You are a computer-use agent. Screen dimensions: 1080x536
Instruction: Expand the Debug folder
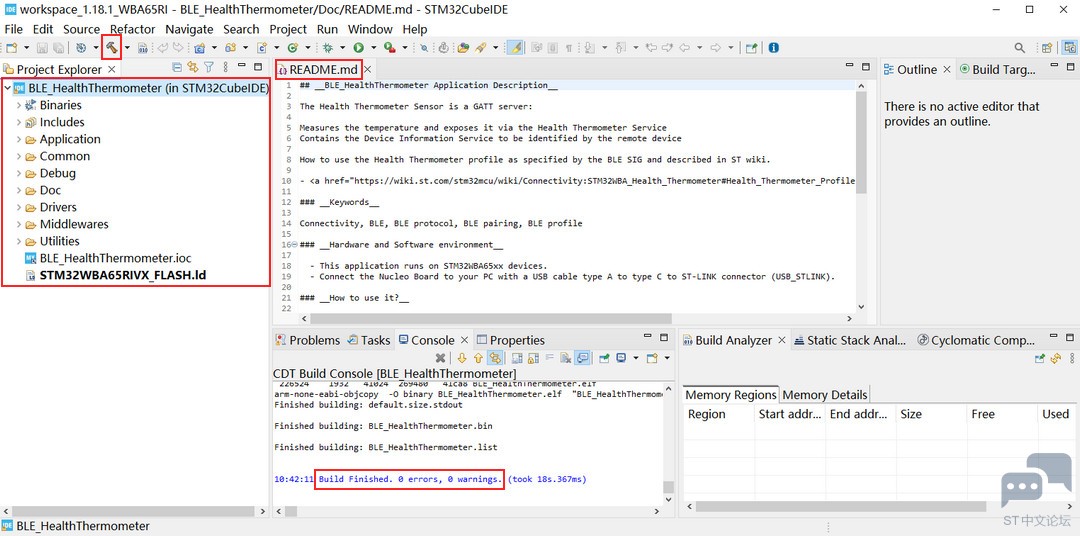(19, 173)
